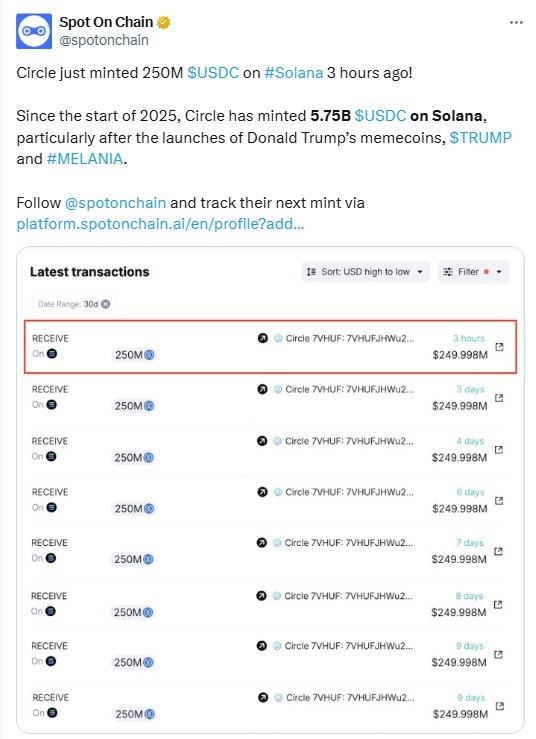The width and height of the screenshot is (536, 739).
Task: Open external link icon for the 3 days transaction
Action: (499, 398)
